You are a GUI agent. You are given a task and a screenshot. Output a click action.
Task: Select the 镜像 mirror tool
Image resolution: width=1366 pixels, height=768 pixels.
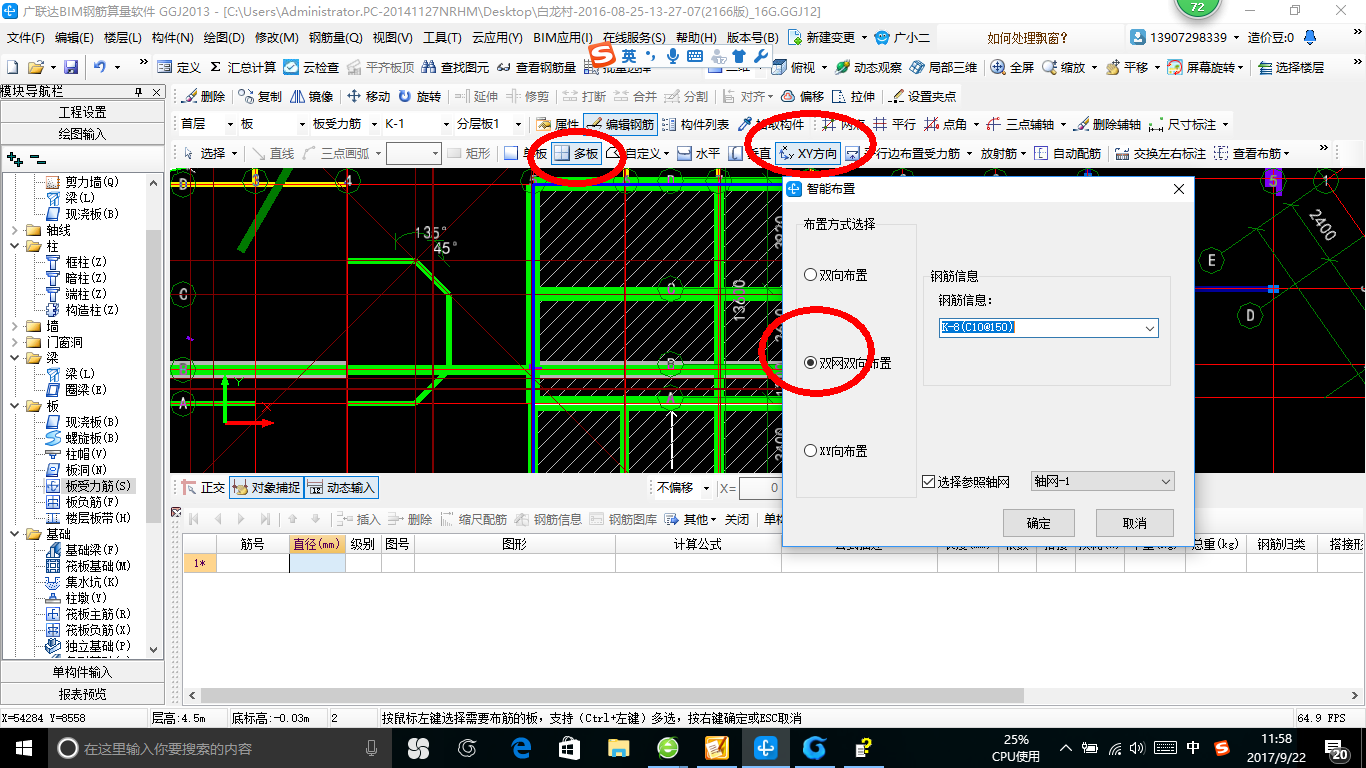(311, 97)
